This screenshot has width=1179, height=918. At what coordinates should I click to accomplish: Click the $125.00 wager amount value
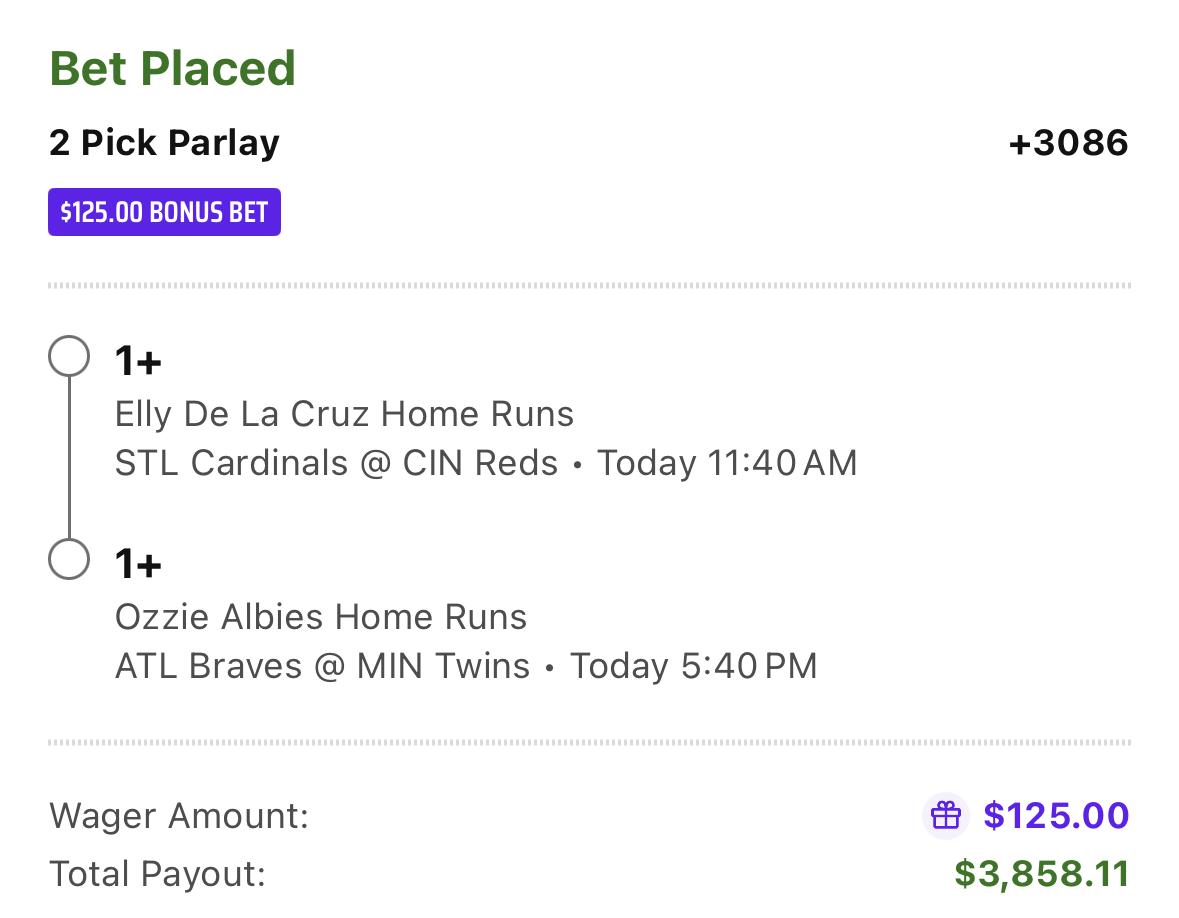(x=1056, y=816)
